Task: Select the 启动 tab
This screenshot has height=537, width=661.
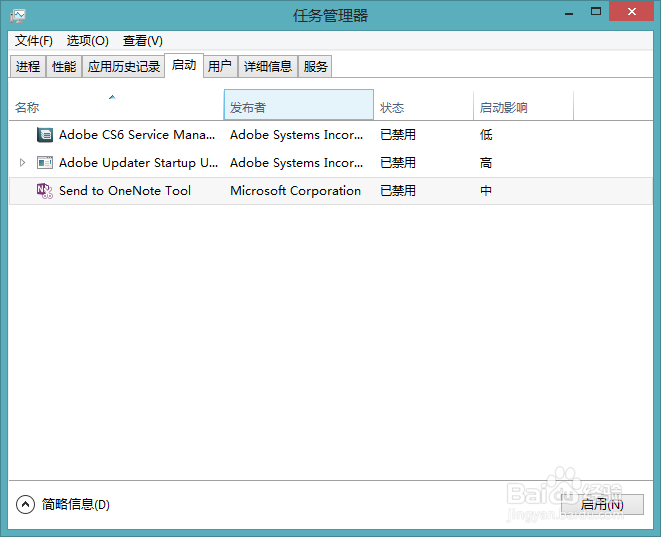Action: tap(184, 65)
